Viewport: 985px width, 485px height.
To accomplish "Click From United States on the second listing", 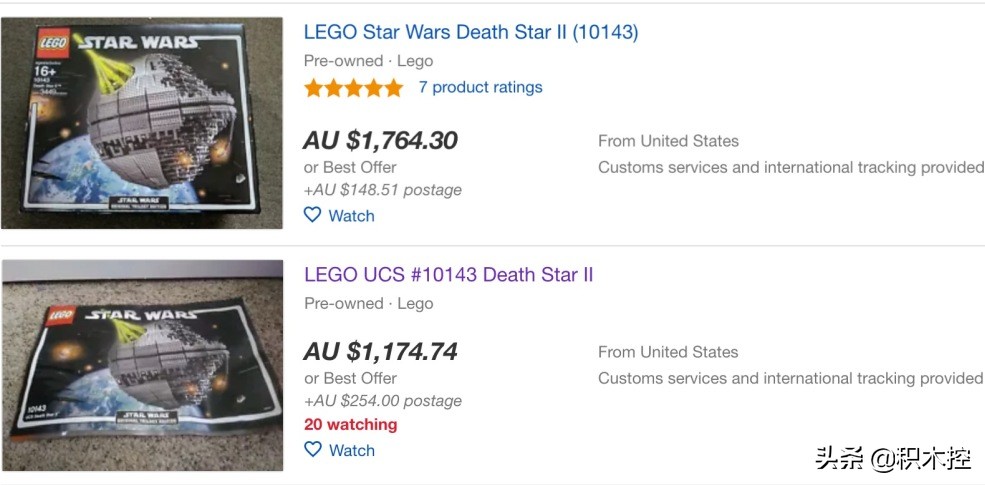I will coord(668,352).
